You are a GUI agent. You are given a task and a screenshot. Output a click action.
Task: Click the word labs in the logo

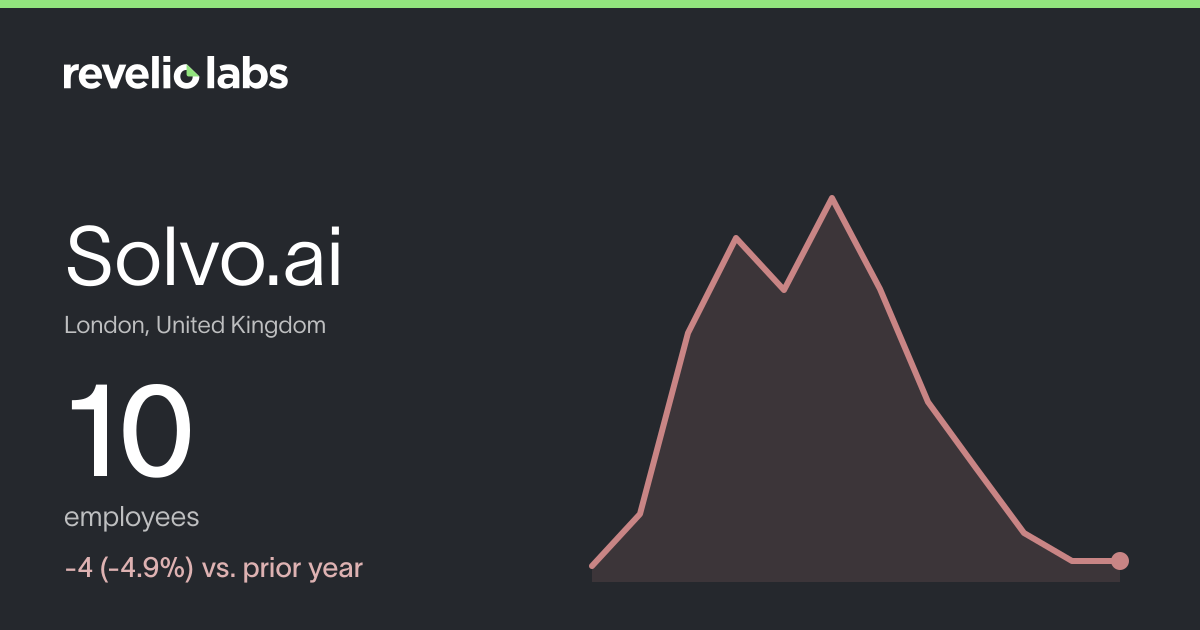pyautogui.click(x=247, y=73)
